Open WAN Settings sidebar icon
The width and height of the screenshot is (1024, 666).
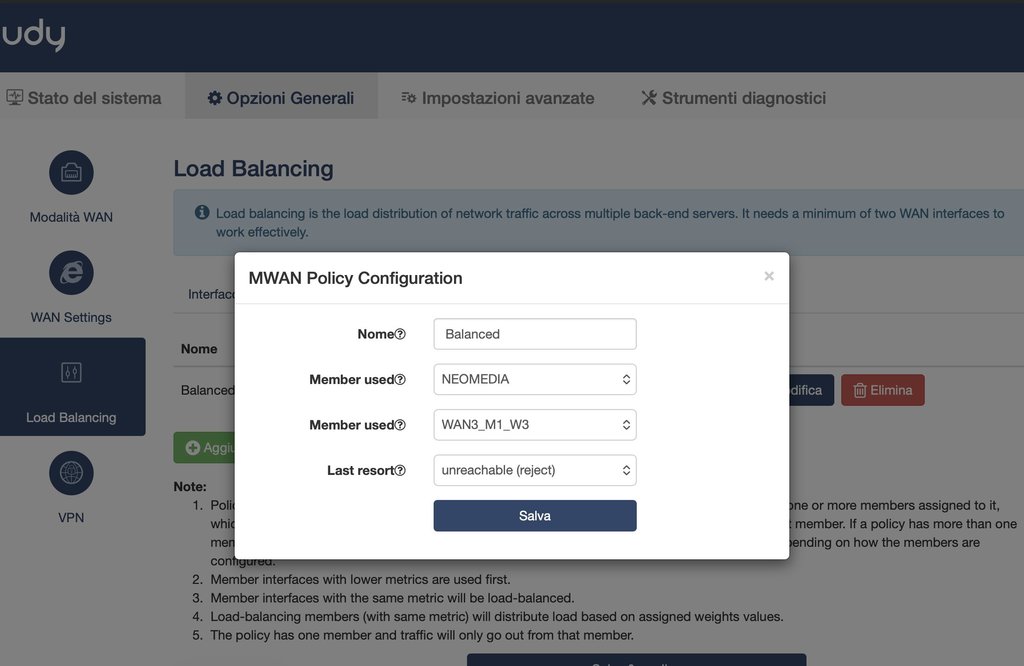click(71, 273)
